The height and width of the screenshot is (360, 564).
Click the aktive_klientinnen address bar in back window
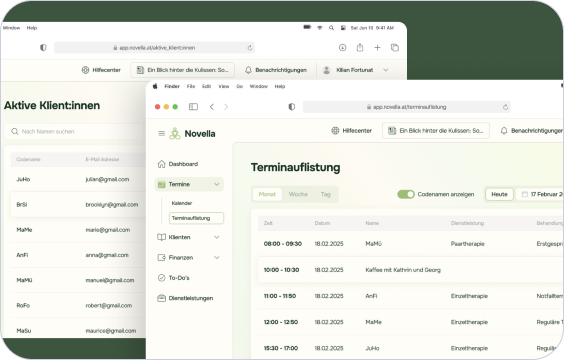(x=155, y=47)
